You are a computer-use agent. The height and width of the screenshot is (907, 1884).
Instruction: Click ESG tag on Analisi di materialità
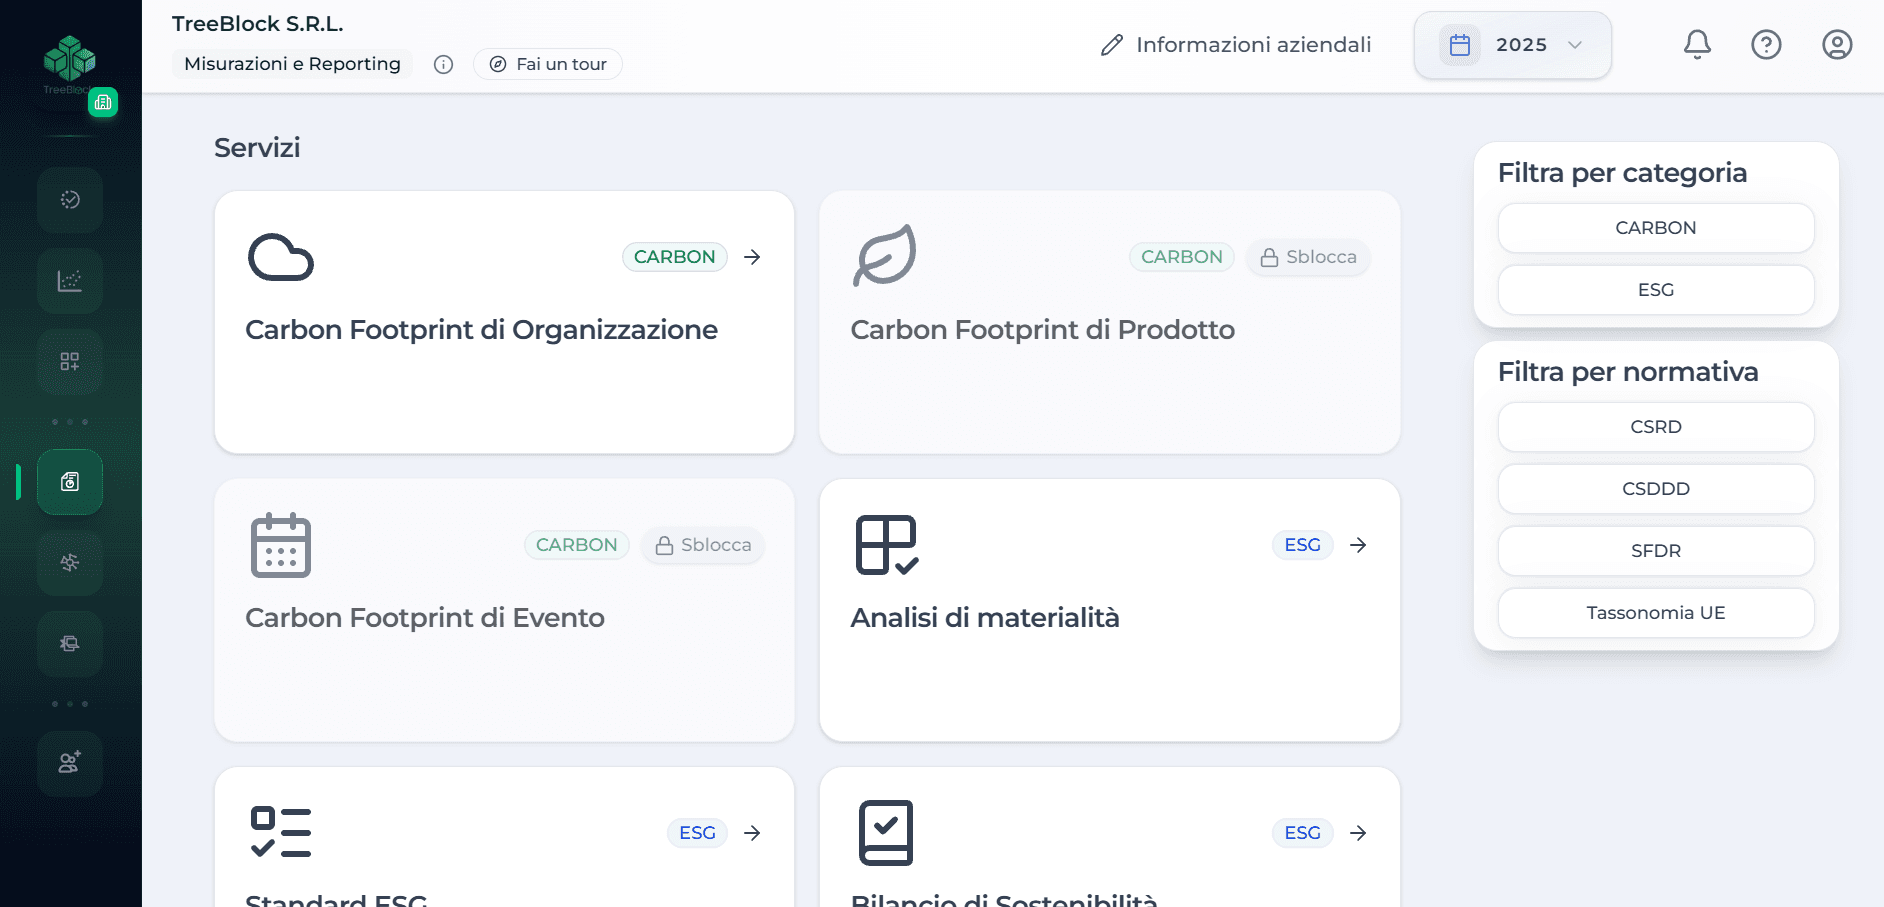1303,545
